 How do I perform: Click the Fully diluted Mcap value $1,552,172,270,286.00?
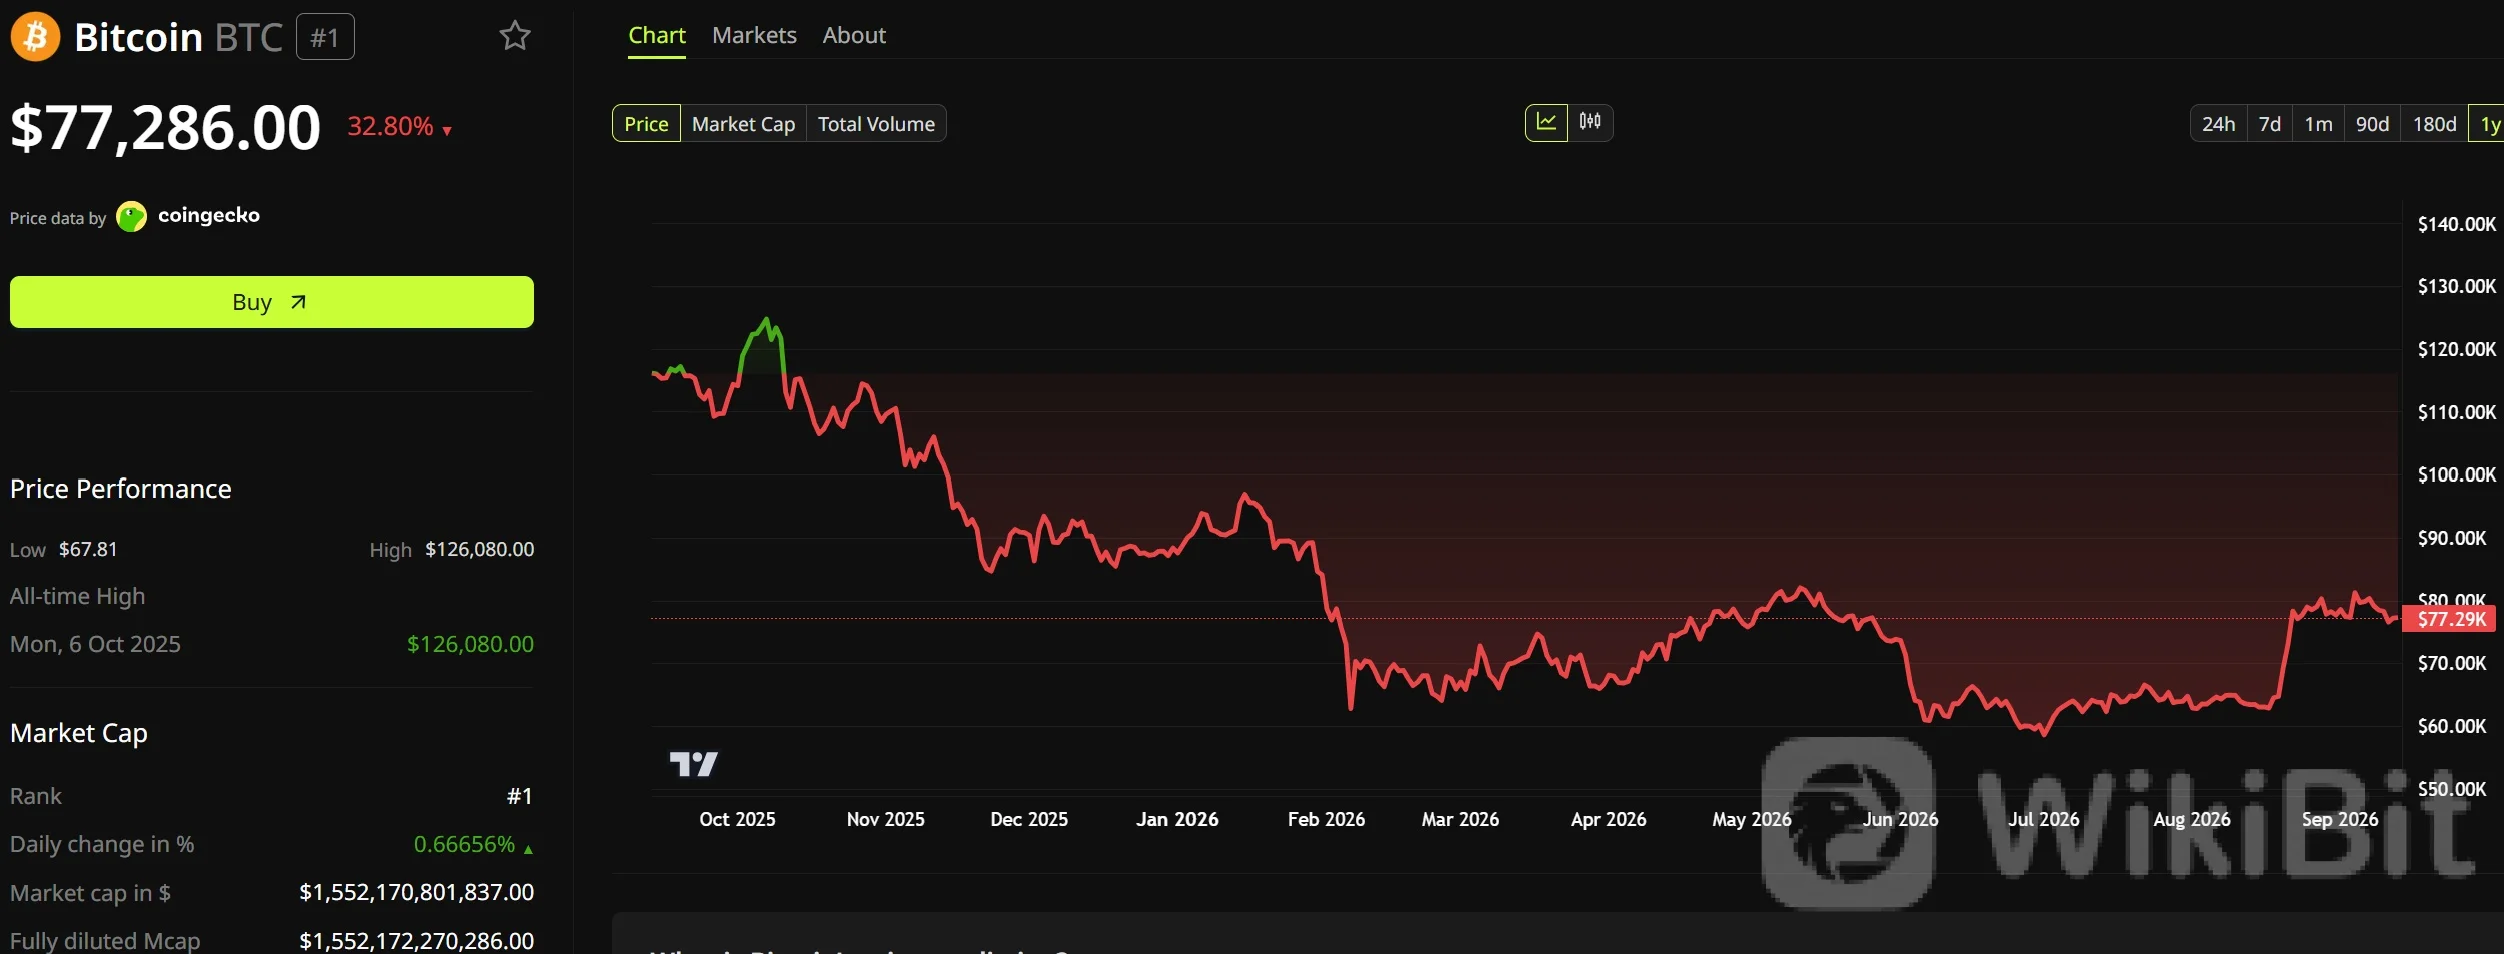[x=416, y=941]
